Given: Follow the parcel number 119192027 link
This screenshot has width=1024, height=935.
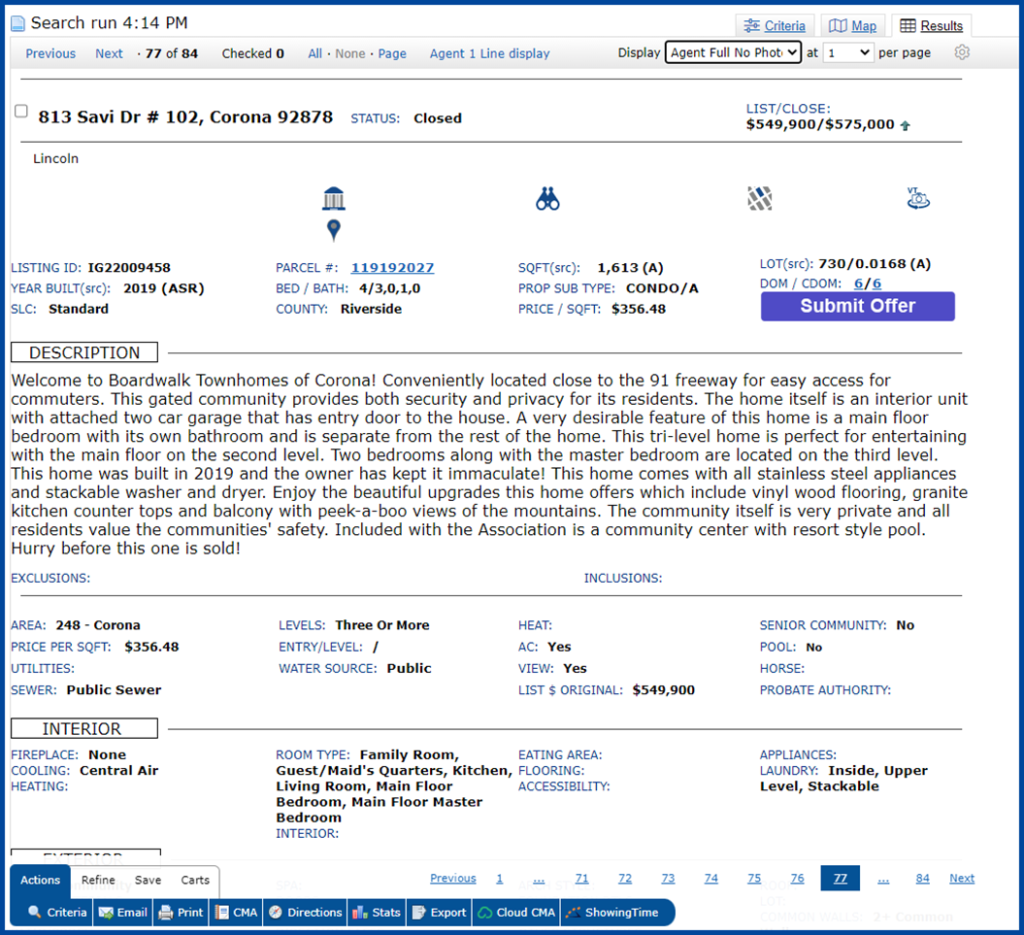Looking at the screenshot, I should click(392, 267).
